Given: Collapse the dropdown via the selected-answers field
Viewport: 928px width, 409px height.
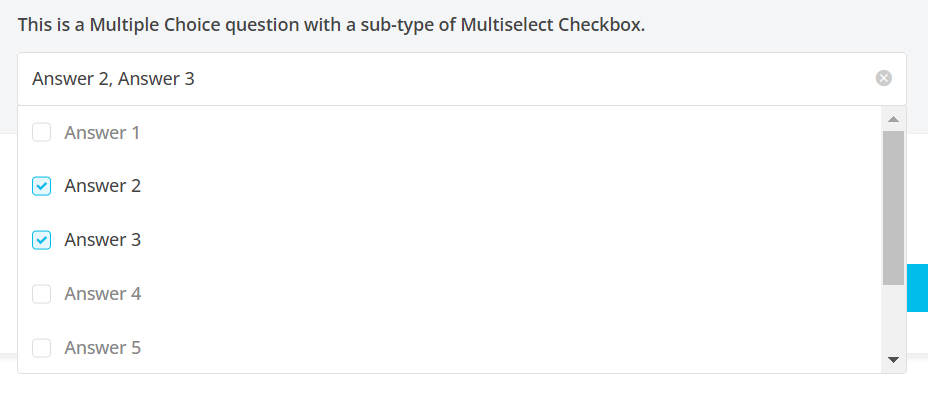Looking at the screenshot, I should [500, 78].
